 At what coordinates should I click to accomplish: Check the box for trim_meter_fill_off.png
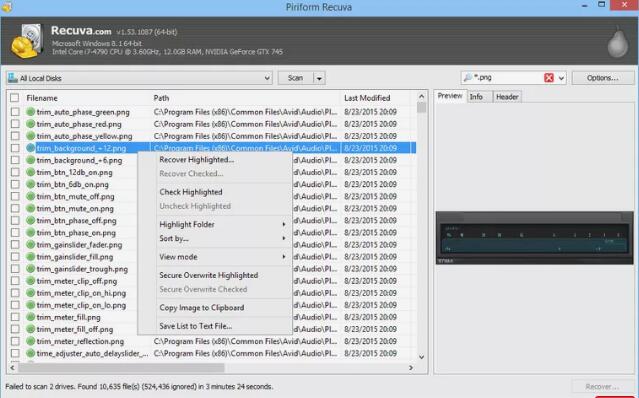coord(15,329)
